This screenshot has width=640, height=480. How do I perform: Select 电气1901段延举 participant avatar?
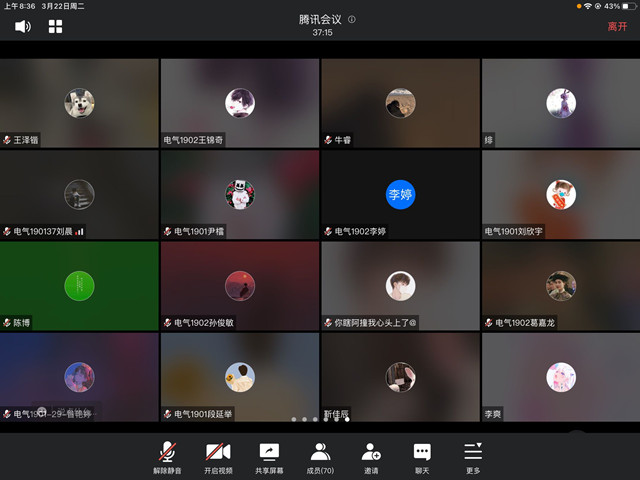[x=240, y=377]
